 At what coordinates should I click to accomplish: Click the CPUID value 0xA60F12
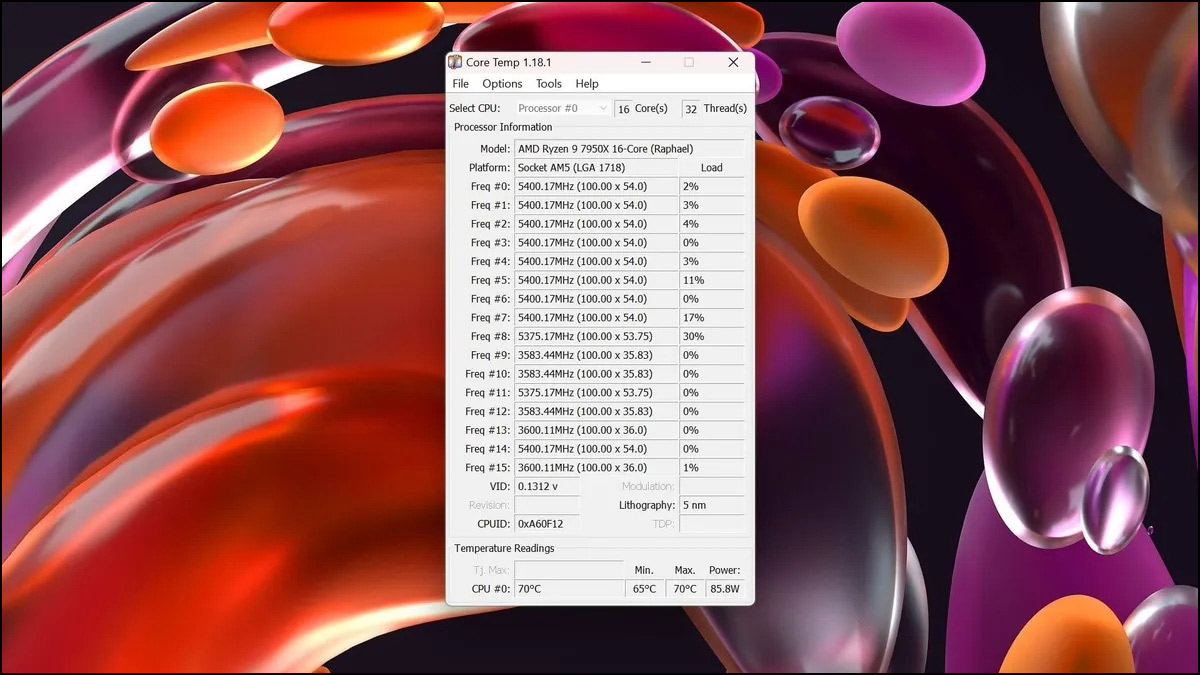point(547,524)
